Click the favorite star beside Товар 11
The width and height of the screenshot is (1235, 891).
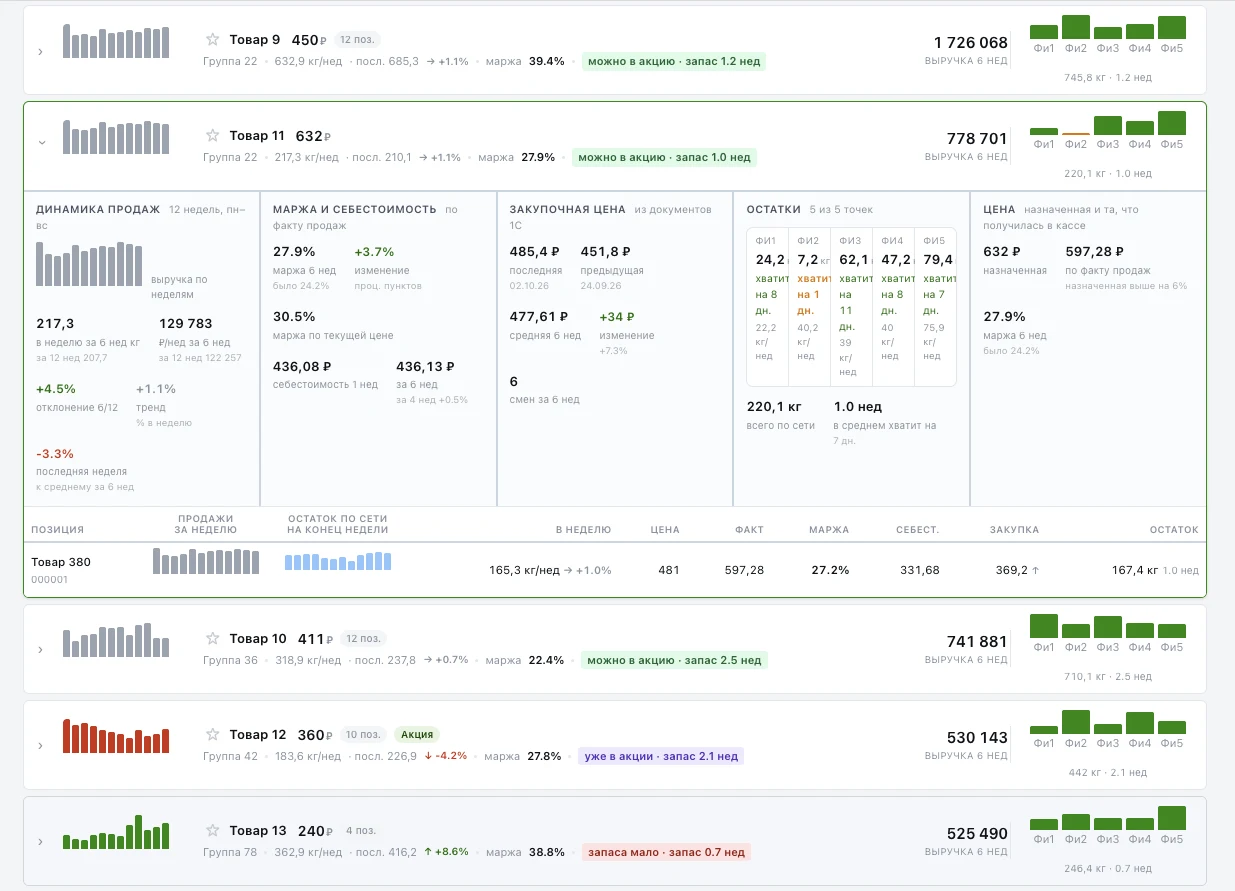coord(212,136)
